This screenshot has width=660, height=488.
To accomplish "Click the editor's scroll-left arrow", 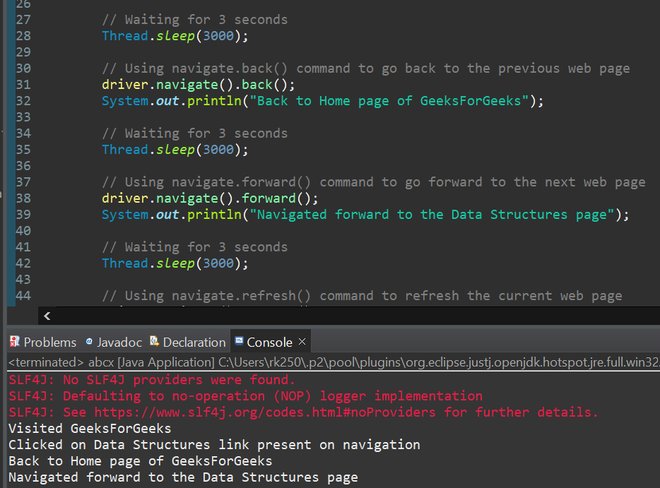I will pos(47,316).
